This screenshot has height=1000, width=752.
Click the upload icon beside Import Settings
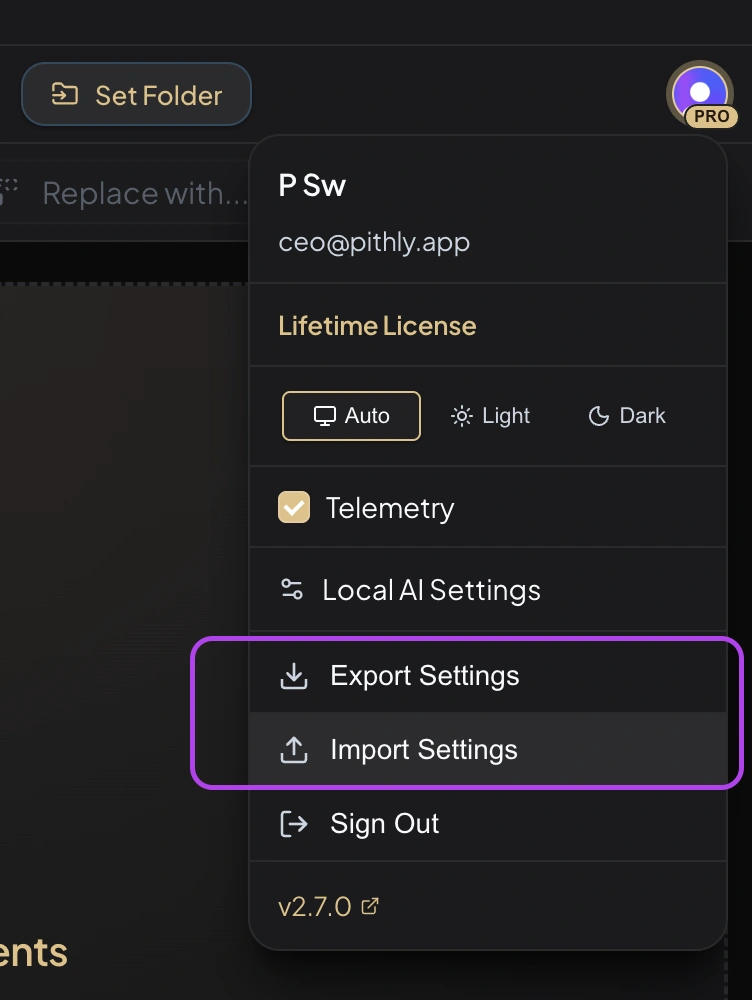[292, 749]
